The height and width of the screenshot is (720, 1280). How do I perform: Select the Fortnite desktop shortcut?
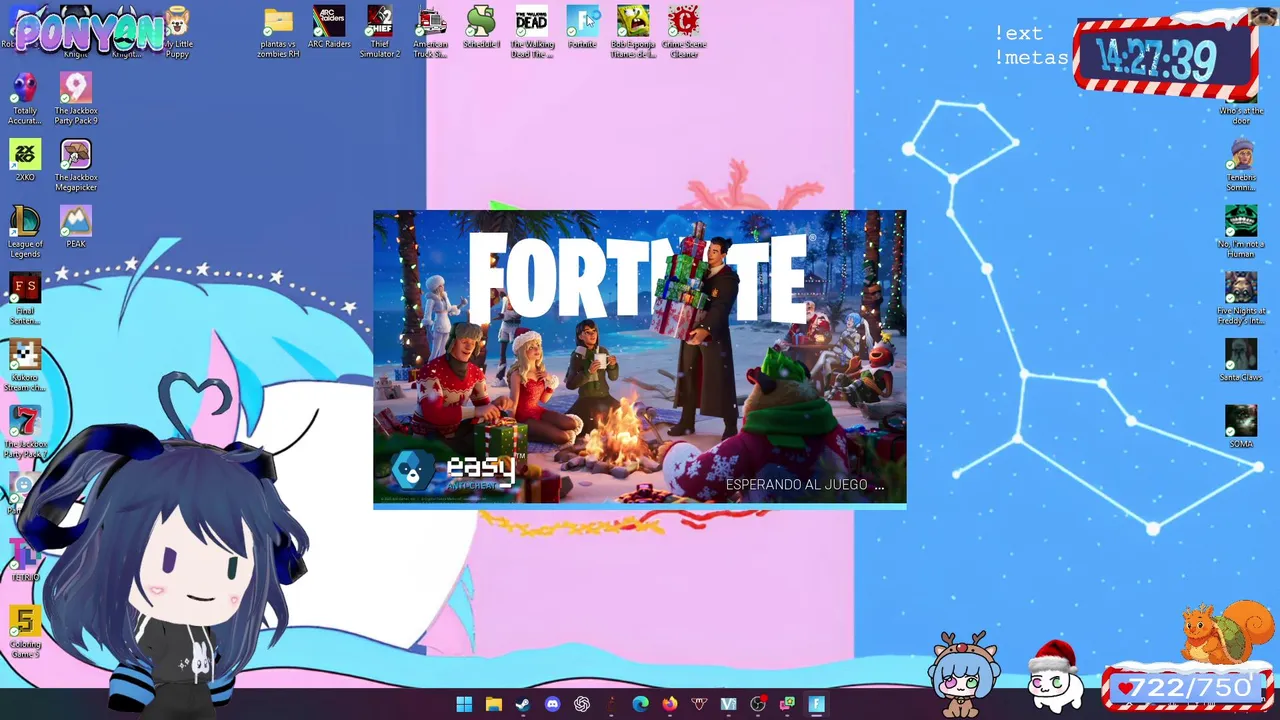[x=582, y=28]
